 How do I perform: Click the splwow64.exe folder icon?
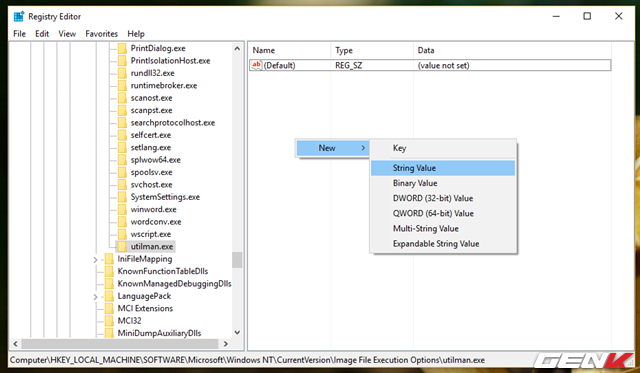(x=122, y=160)
